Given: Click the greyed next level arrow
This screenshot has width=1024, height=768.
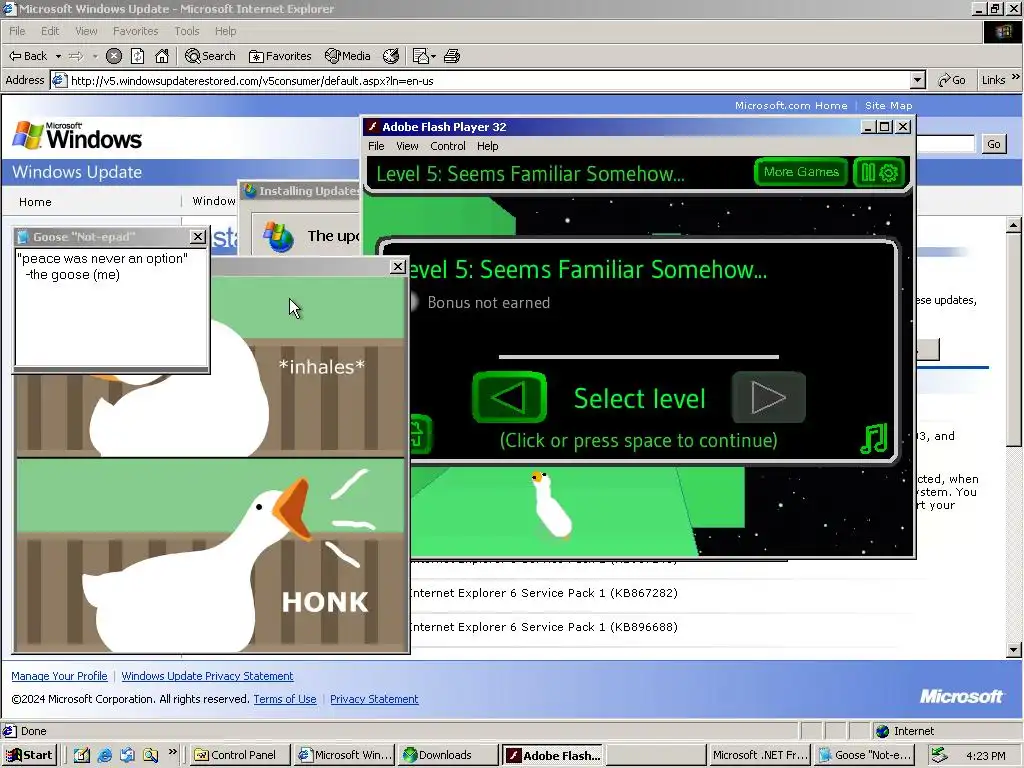Looking at the screenshot, I should pyautogui.click(x=768, y=396).
